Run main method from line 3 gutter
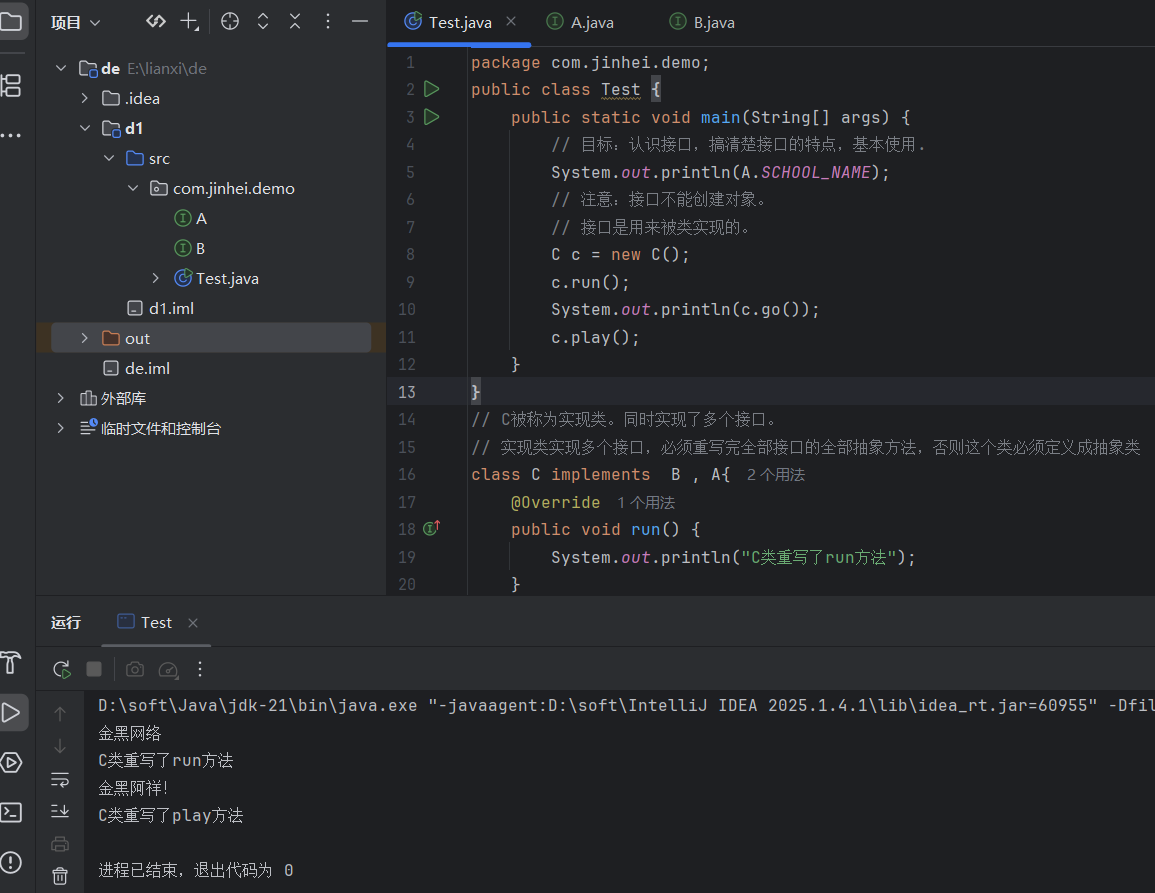 432,116
